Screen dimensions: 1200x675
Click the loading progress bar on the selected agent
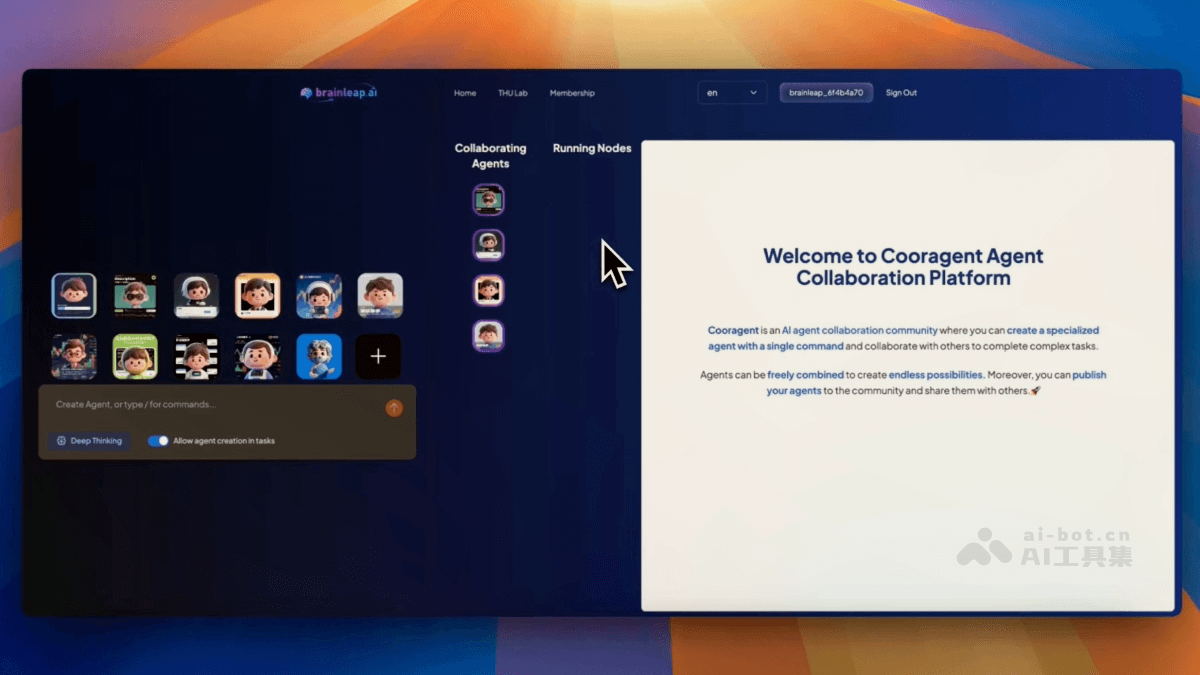(74, 310)
